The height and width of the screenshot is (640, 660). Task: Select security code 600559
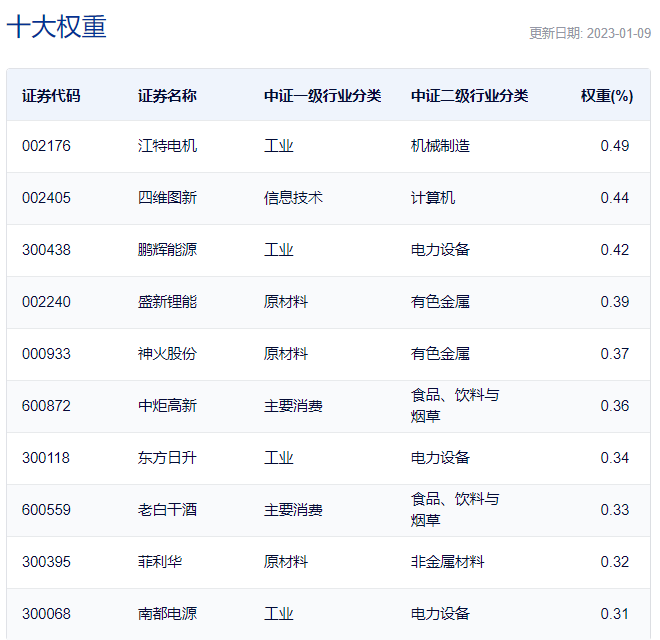coord(46,510)
